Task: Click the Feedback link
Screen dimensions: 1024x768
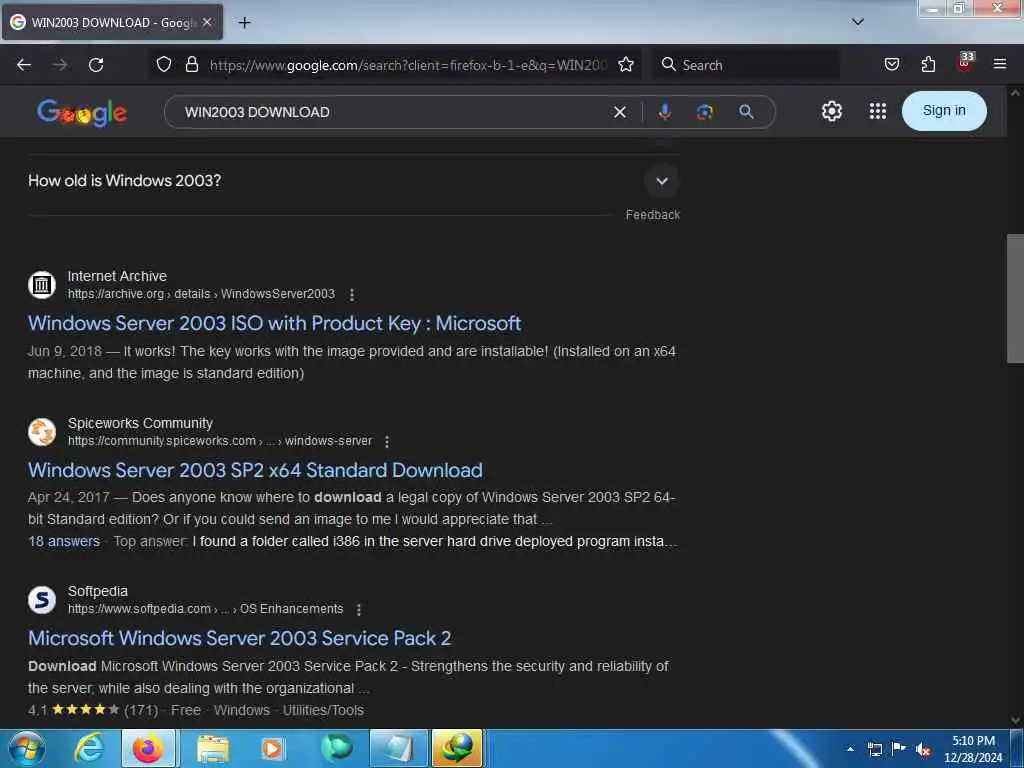Action: tap(652, 215)
